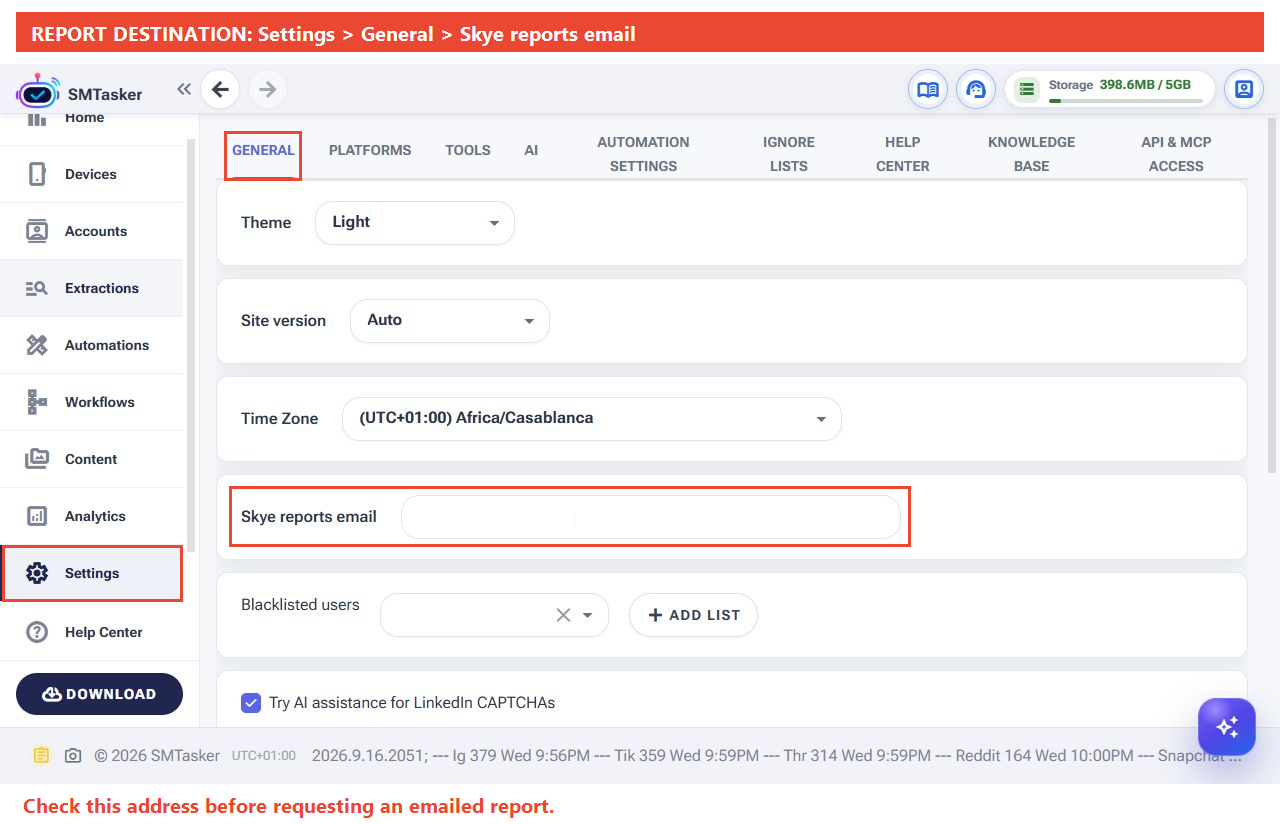This screenshot has width=1280, height=824.
Task: Open the API & MCP ACCESS tab
Action: tap(1176, 154)
